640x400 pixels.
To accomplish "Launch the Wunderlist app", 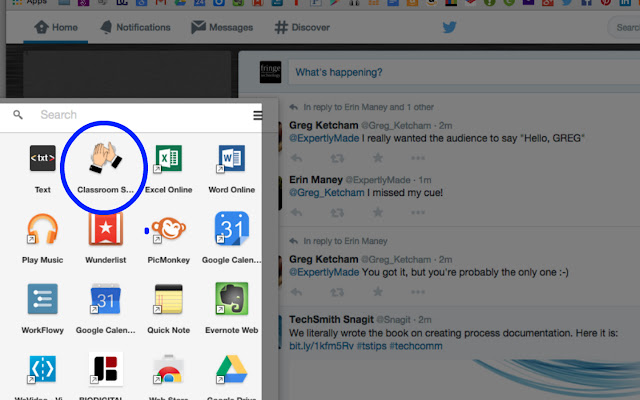I will coord(105,229).
